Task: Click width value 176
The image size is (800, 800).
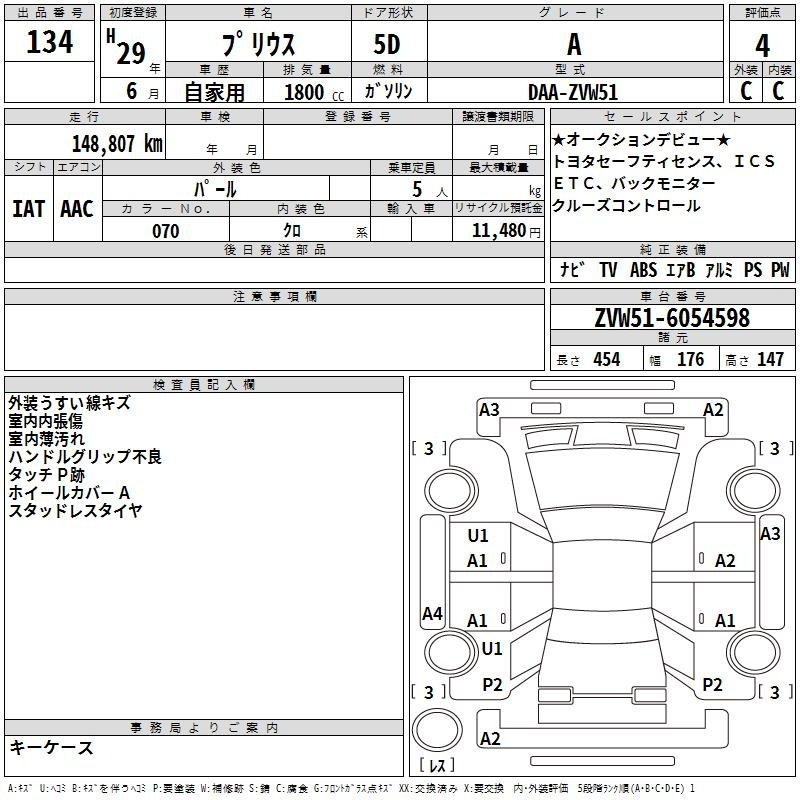Action: point(690,359)
